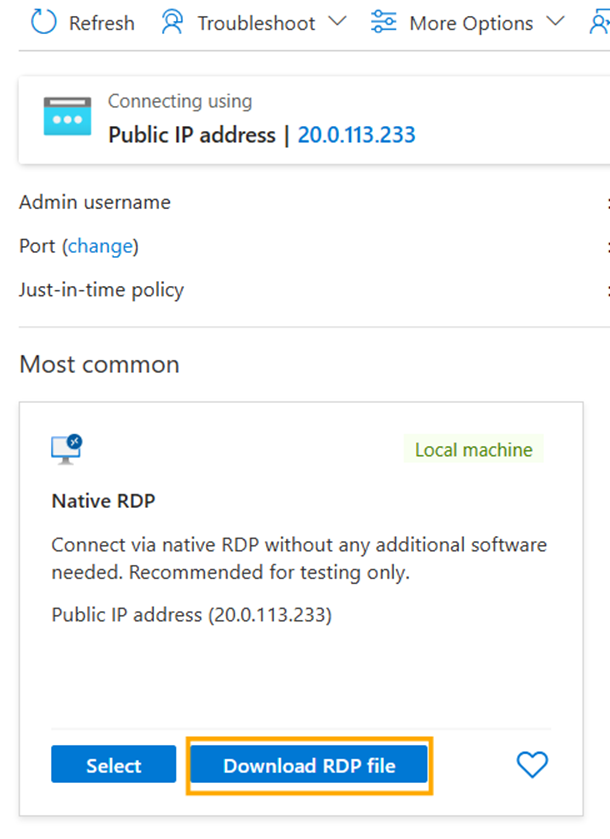
Task: Click the cut-off icon right of More Options
Action: click(x=601, y=22)
